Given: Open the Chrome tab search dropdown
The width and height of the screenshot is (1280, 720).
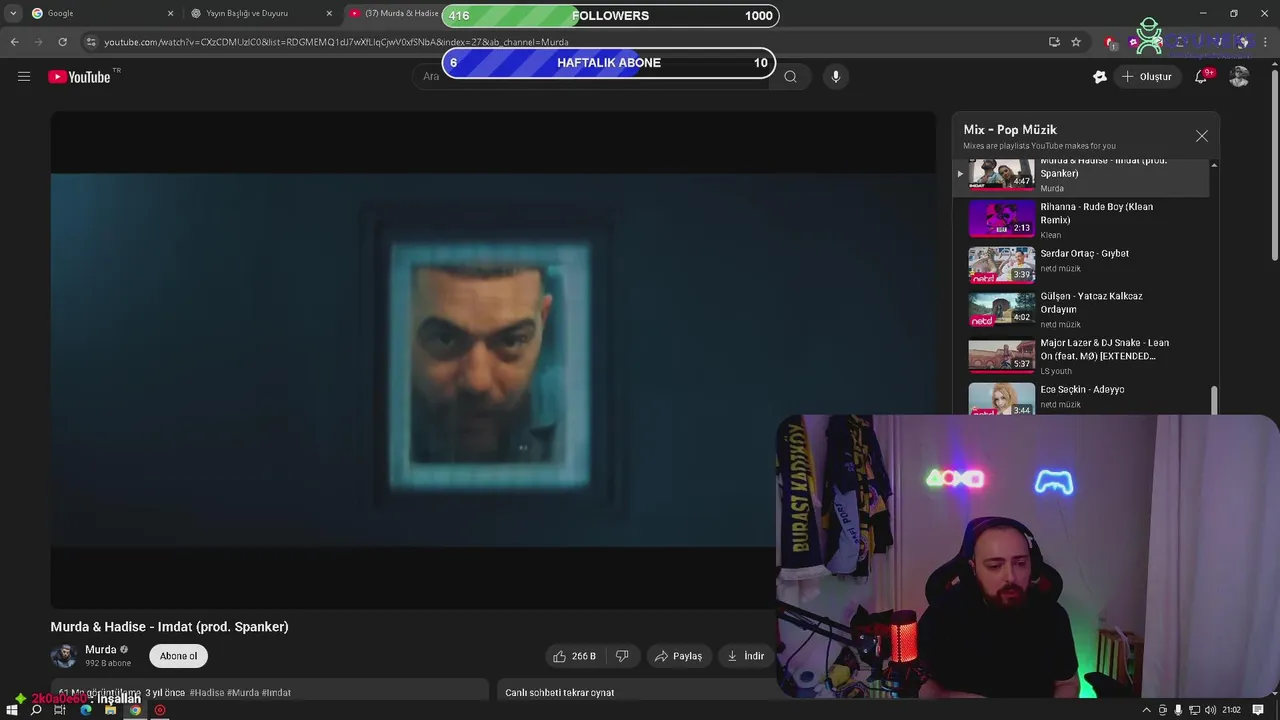Looking at the screenshot, I should 12,13.
